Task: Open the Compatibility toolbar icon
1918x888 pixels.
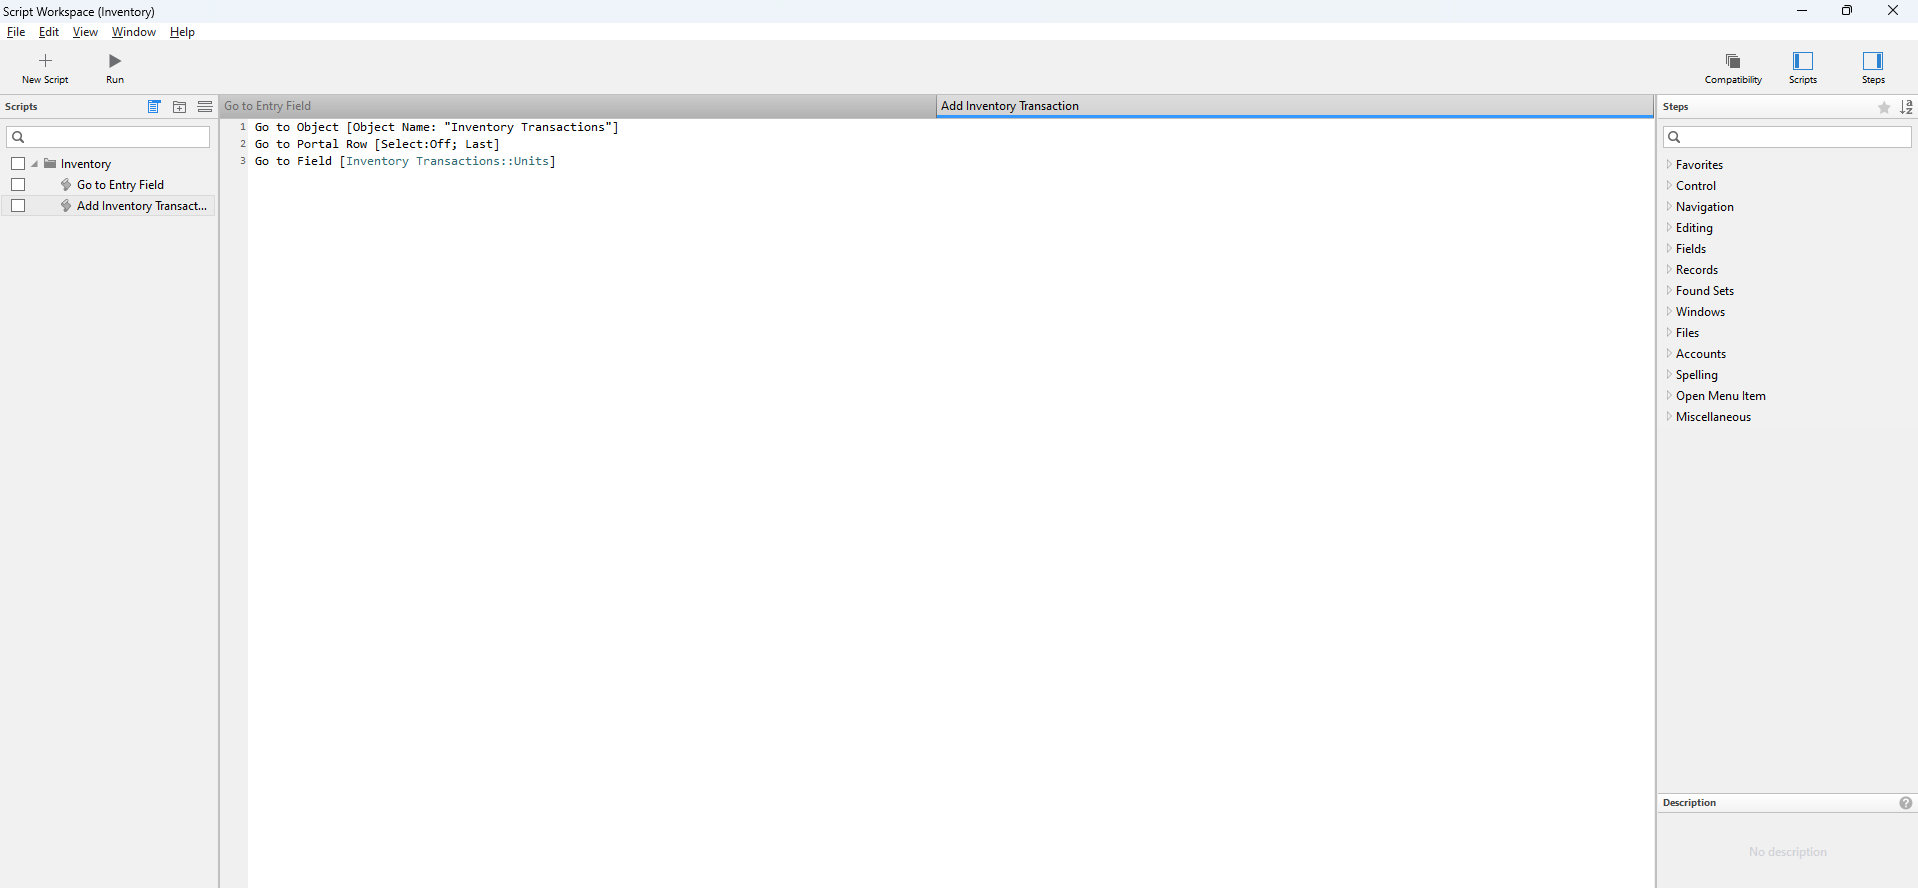Action: coord(1733,61)
